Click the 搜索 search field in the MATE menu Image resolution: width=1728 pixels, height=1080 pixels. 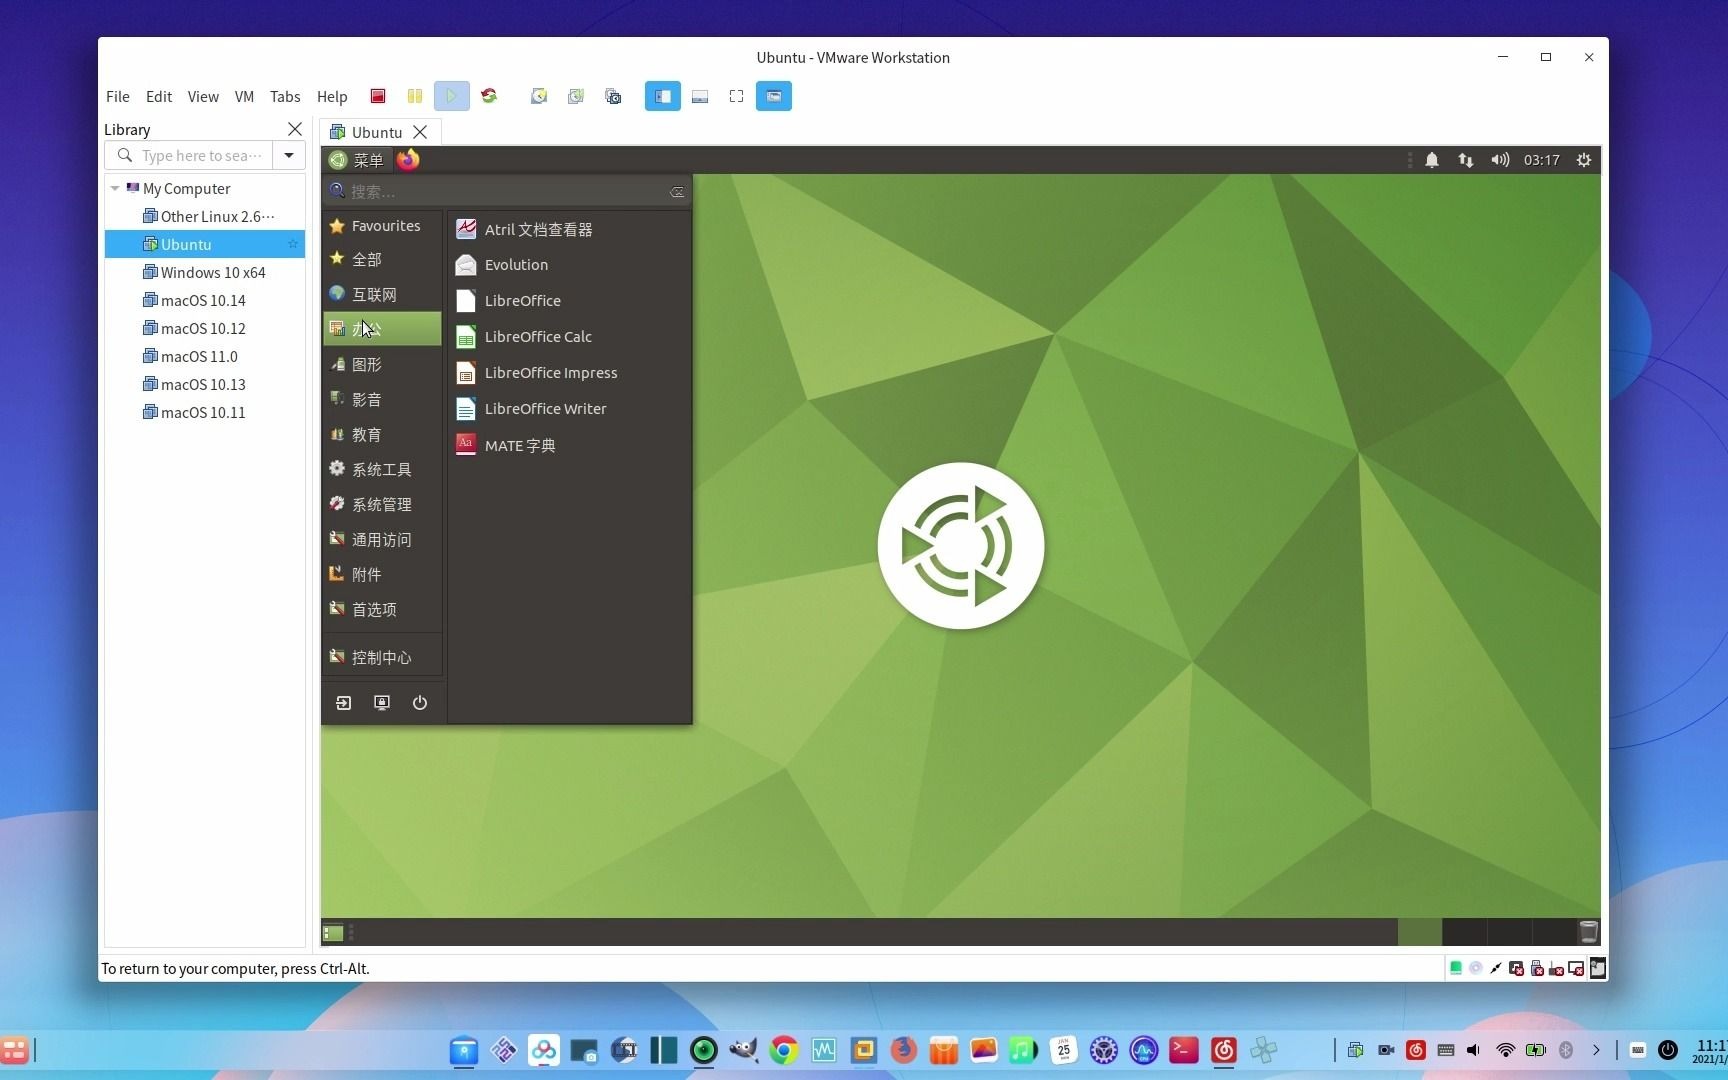[x=500, y=191]
